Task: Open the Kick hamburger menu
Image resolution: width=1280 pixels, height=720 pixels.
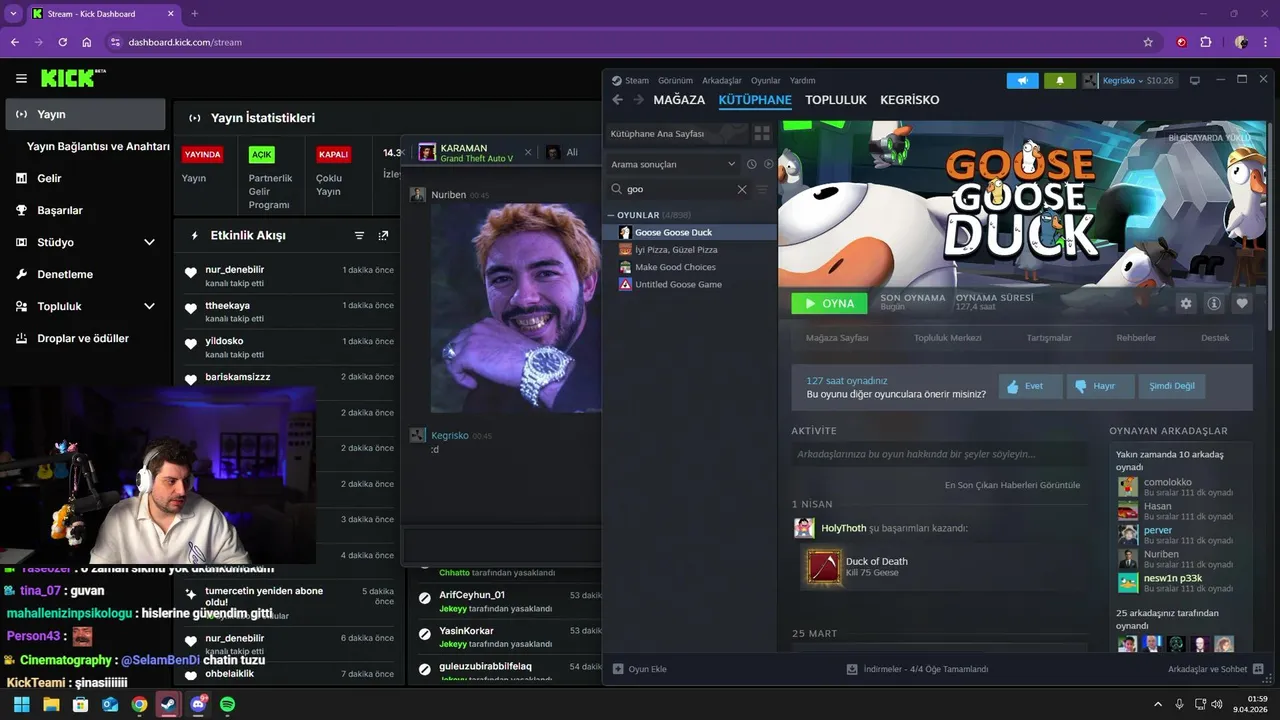Action: coord(21,78)
